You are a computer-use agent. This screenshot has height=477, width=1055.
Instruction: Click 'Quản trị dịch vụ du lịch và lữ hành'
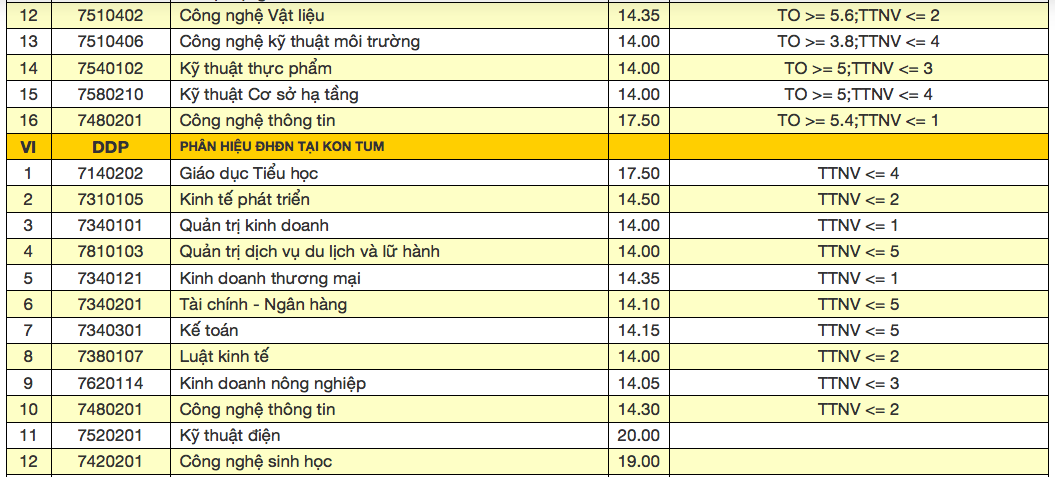coord(309,251)
